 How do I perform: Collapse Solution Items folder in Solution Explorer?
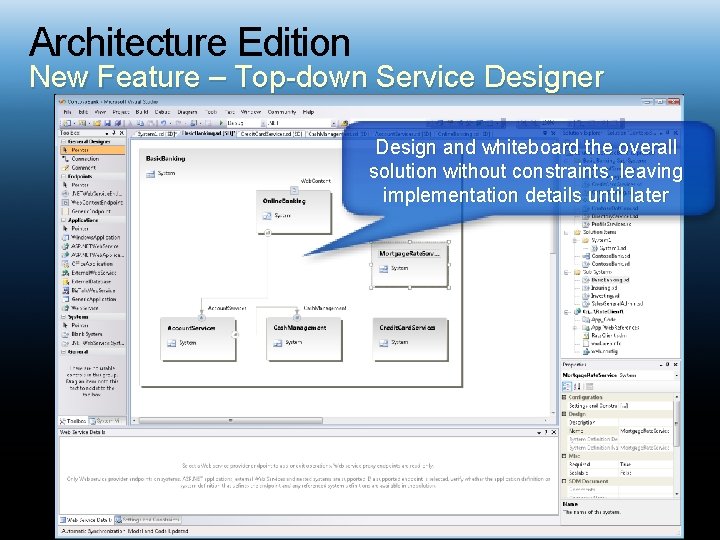[567, 232]
